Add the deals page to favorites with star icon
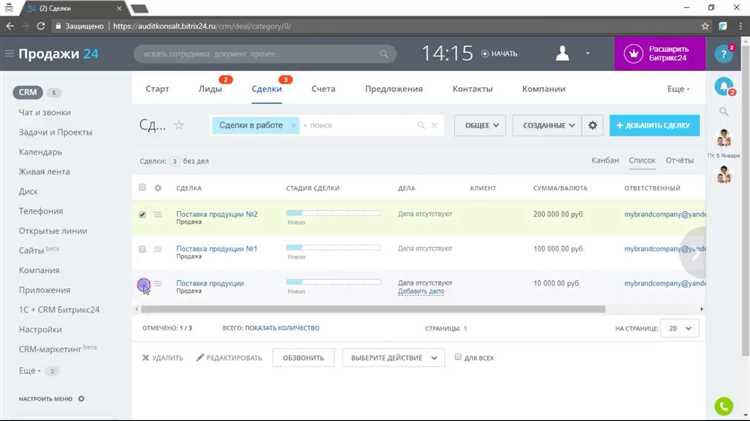 [x=179, y=125]
